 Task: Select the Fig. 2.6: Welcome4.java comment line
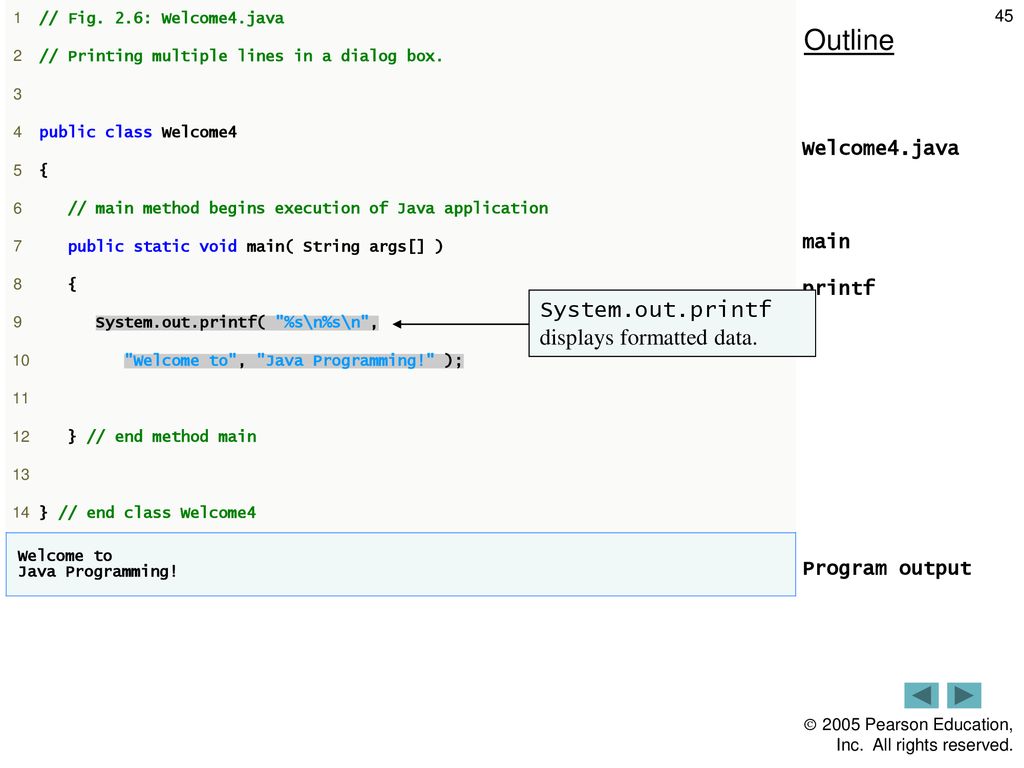pyautogui.click(x=161, y=18)
